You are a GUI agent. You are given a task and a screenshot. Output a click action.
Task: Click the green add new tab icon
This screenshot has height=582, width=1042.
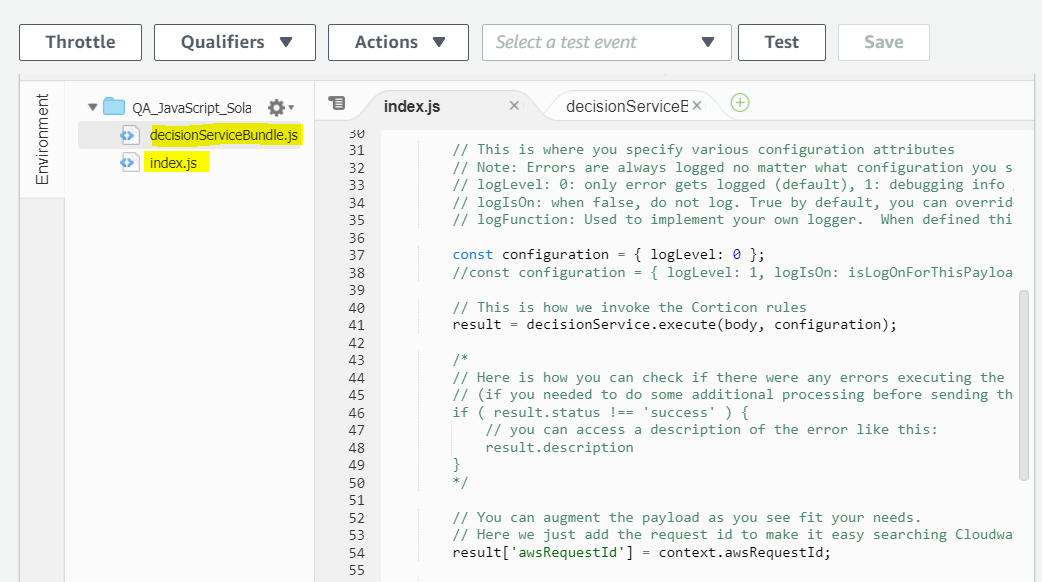click(x=740, y=103)
